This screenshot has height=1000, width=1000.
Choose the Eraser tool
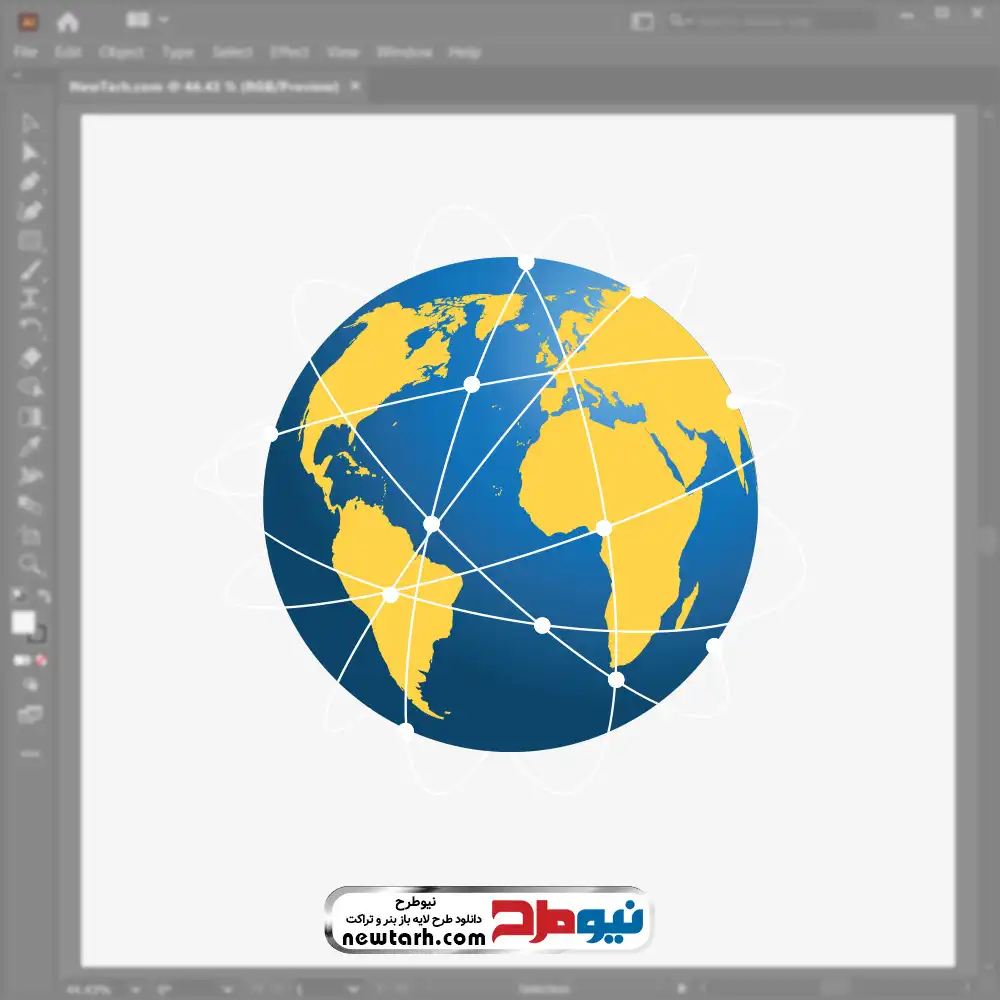coord(30,357)
